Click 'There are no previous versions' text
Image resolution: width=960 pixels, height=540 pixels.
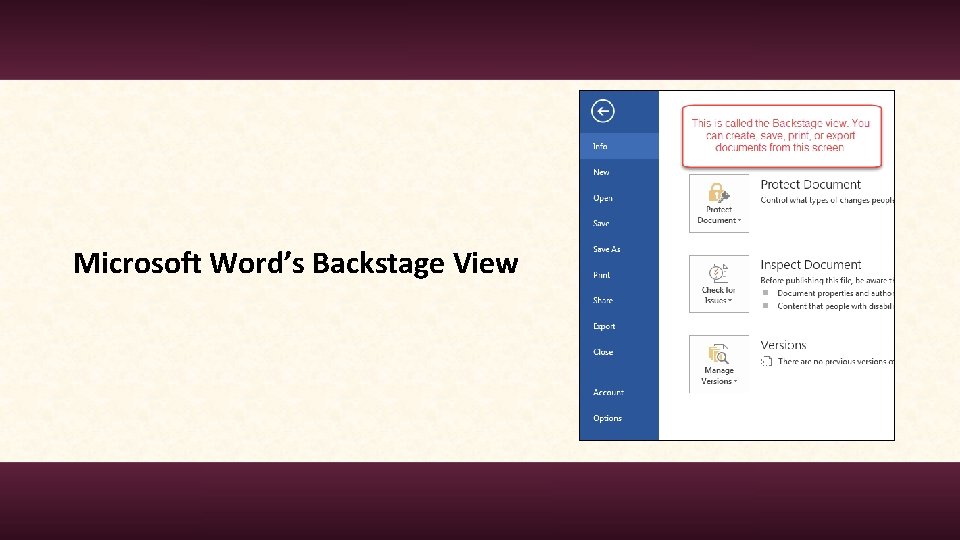tap(835, 362)
